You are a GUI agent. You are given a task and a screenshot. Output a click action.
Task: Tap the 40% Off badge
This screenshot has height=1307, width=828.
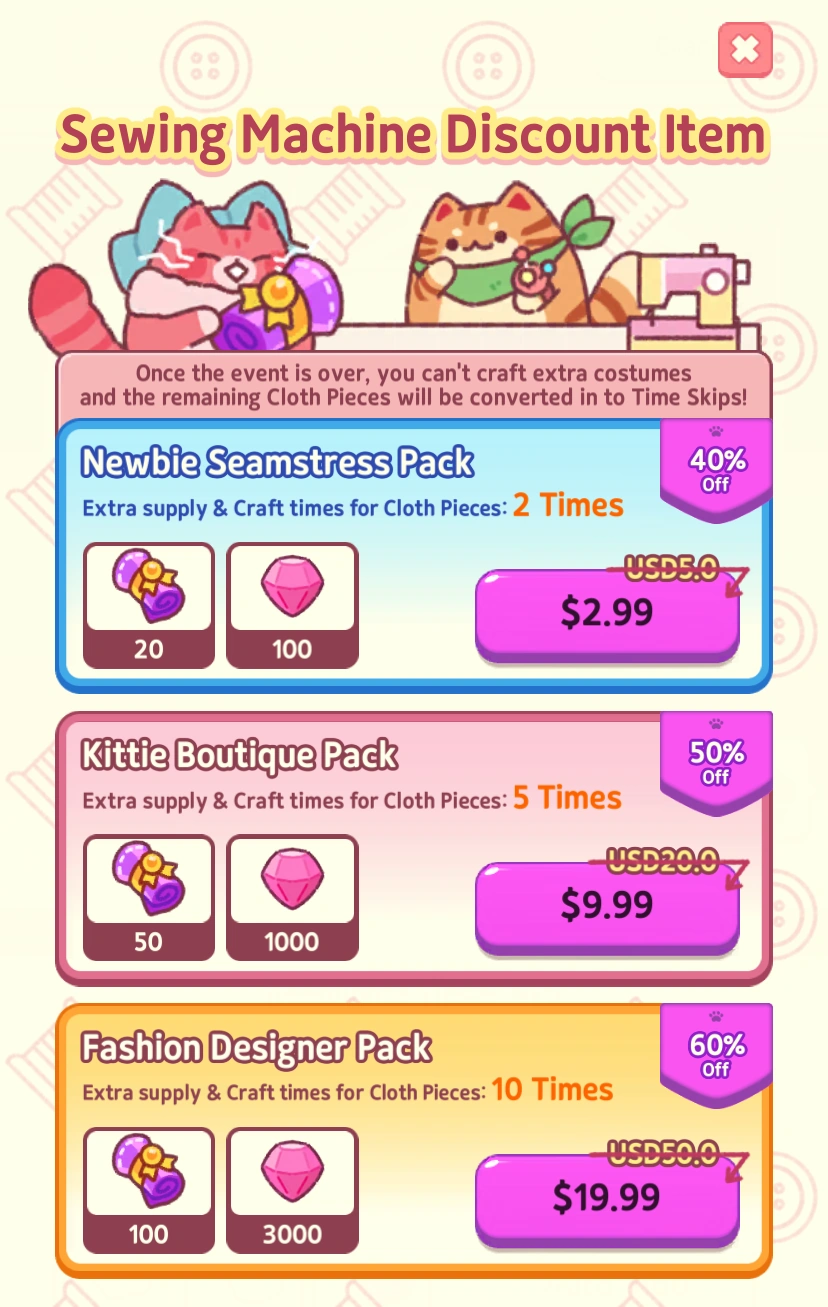tap(716, 469)
